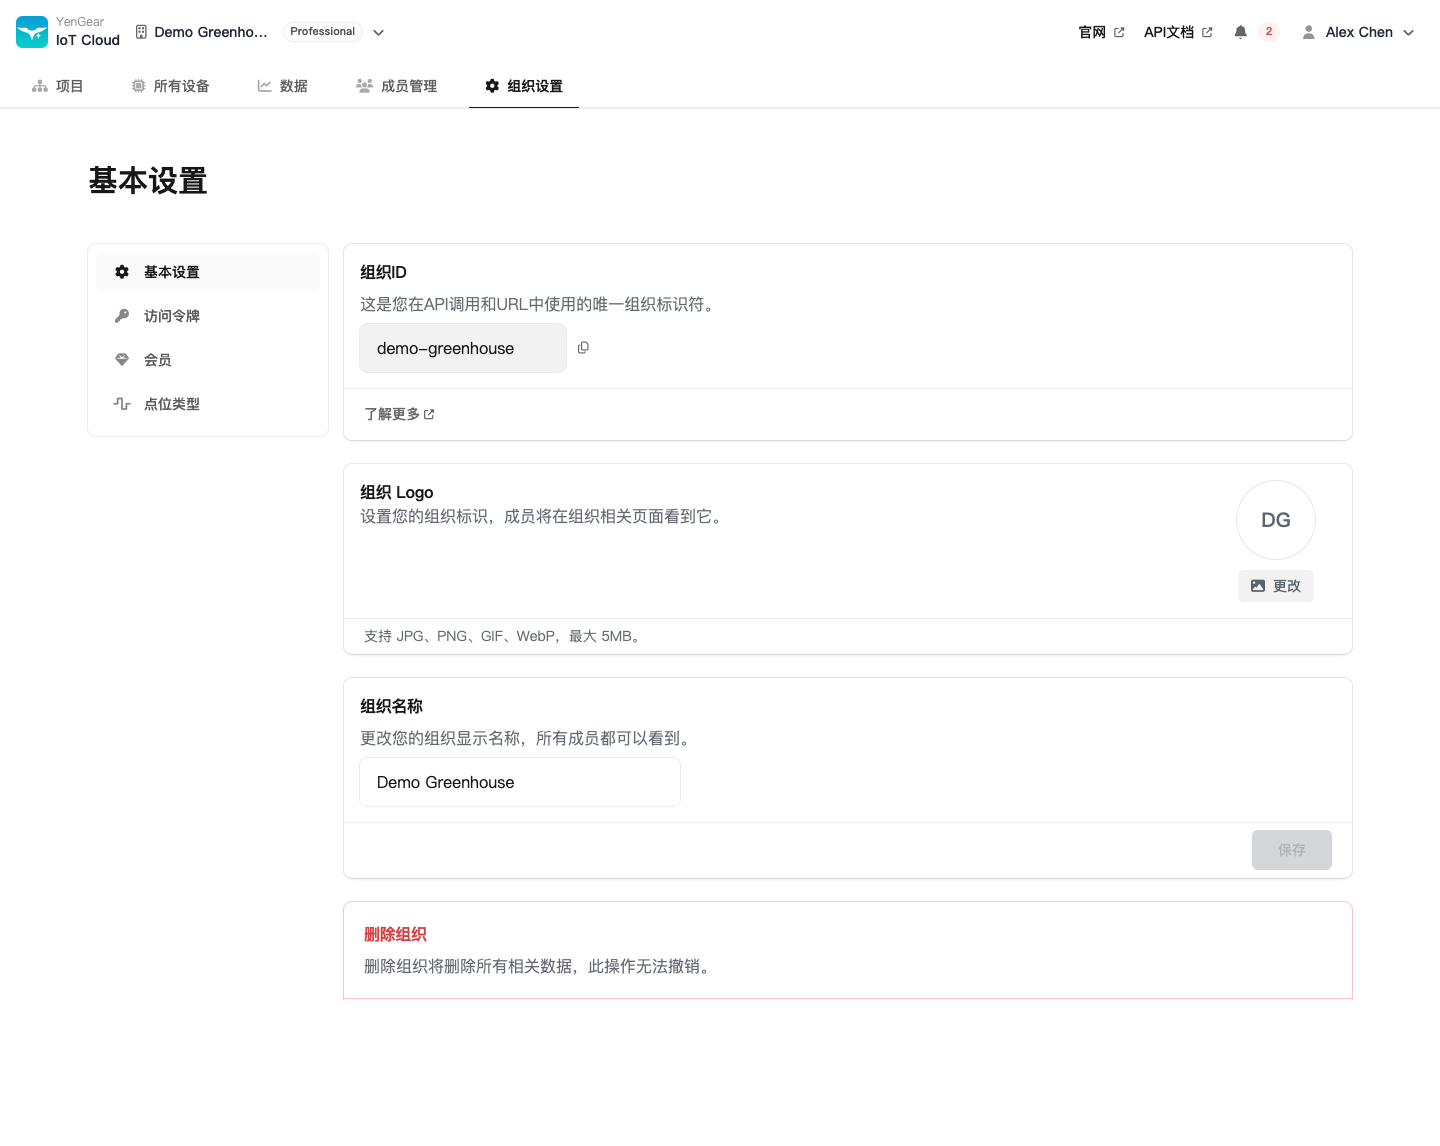Switch to the 所有设备 tab
Image resolution: width=1440 pixels, height=1146 pixels.
click(170, 86)
